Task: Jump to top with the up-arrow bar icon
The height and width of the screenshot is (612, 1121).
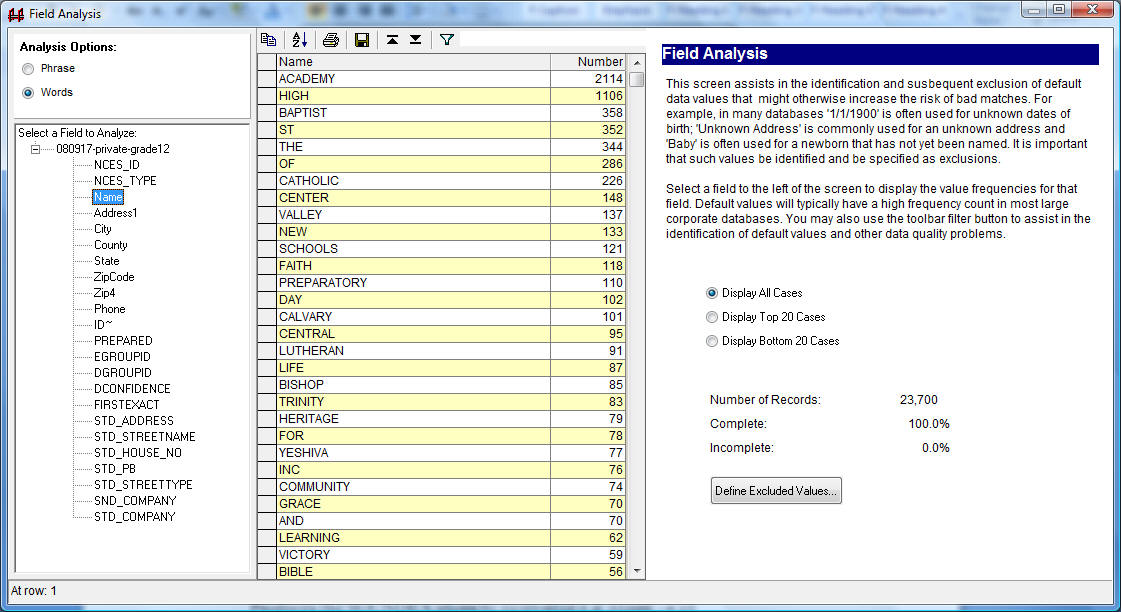Action: (x=392, y=40)
